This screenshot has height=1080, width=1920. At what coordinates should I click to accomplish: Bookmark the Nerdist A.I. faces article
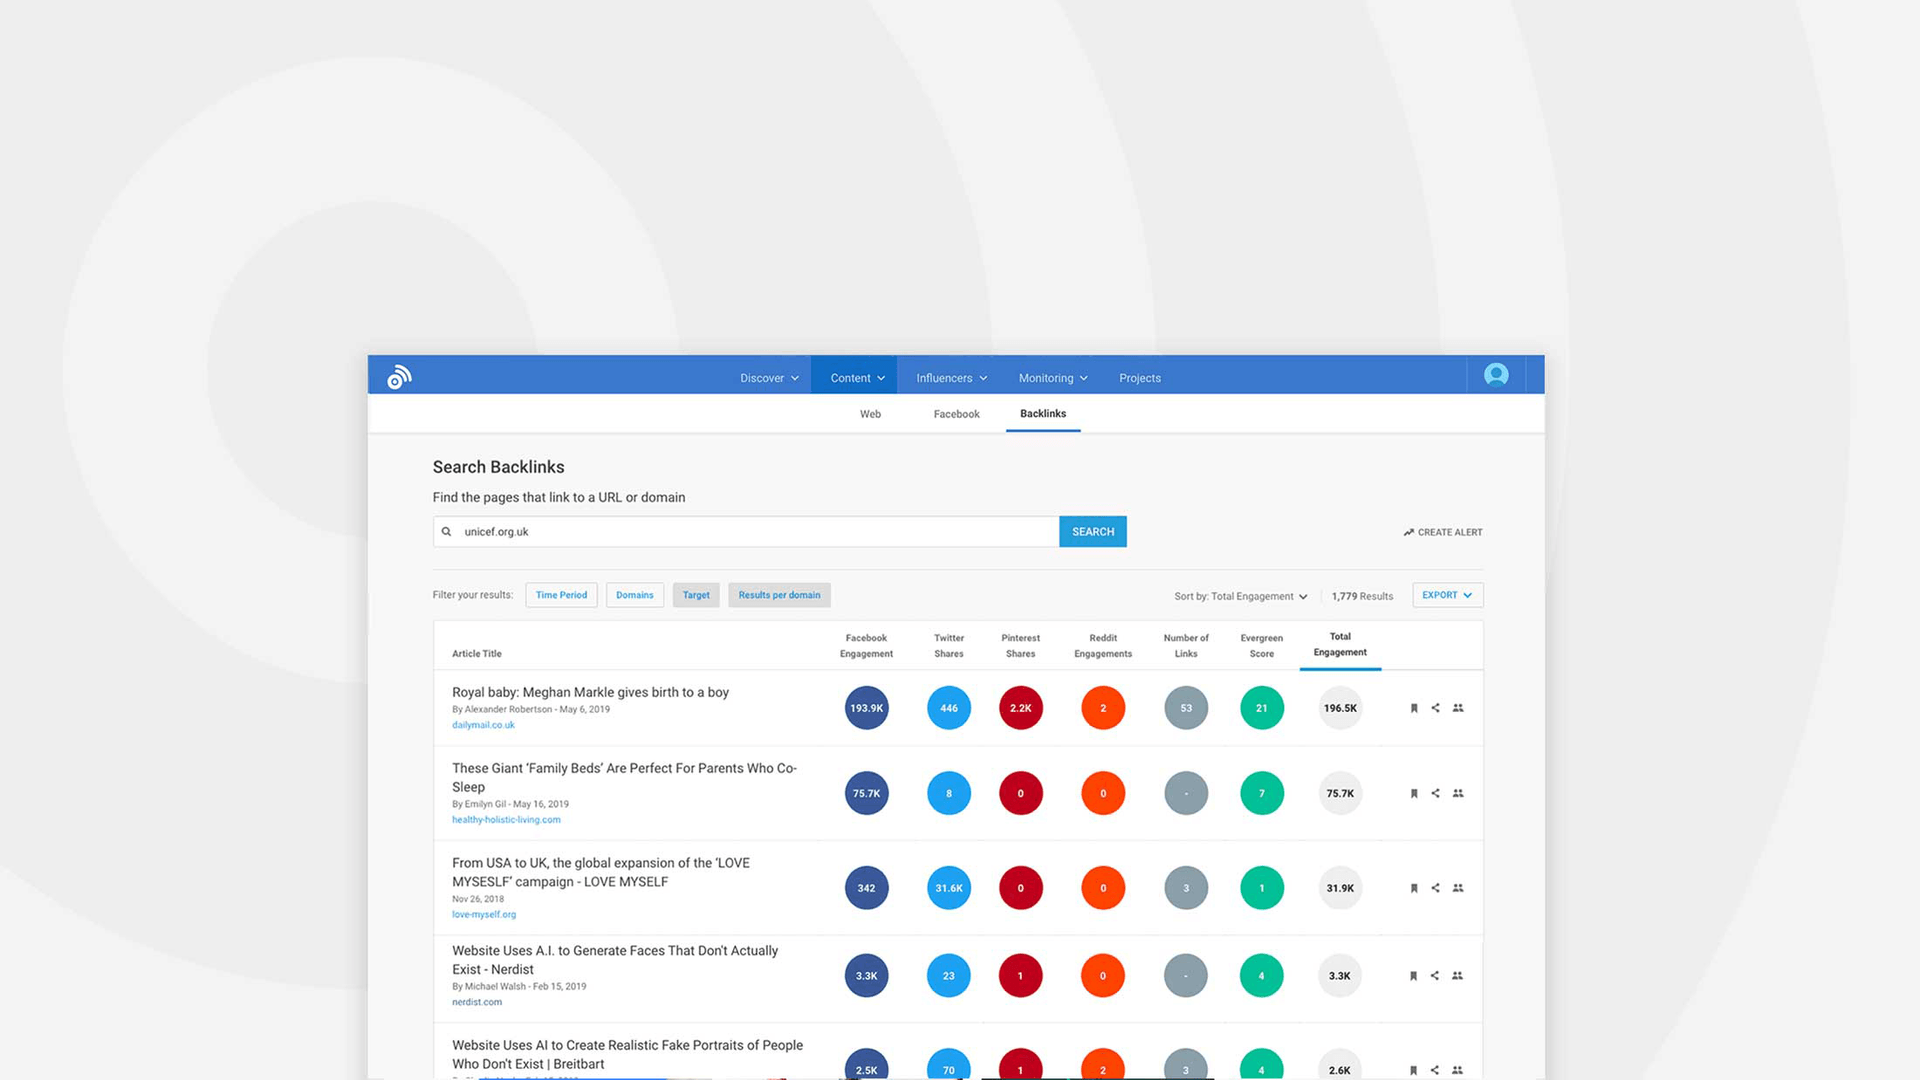point(1414,976)
